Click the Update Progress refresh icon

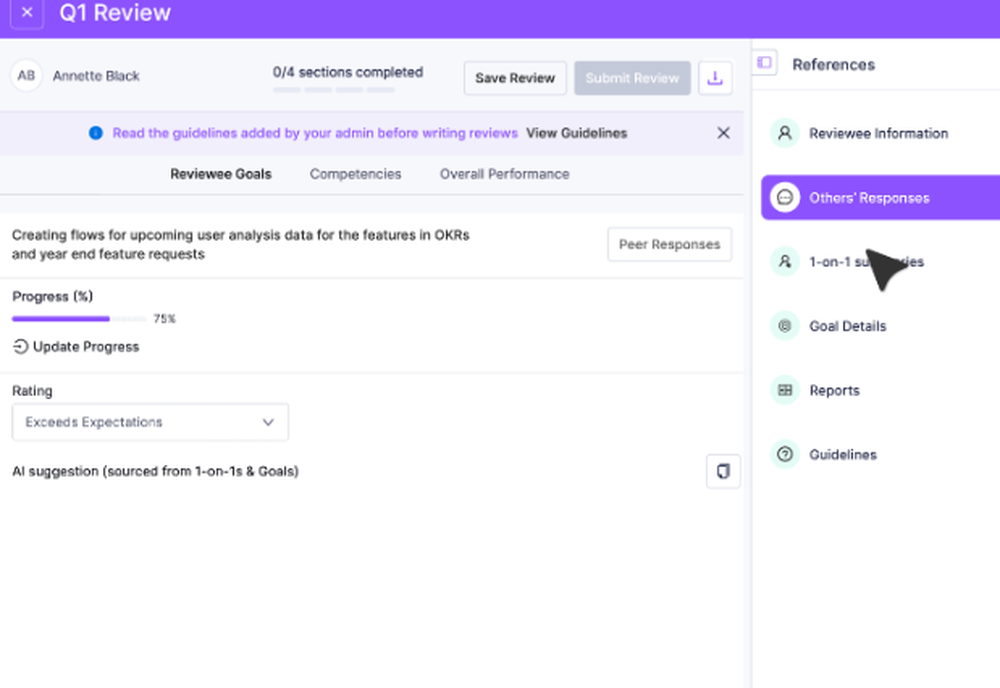(19, 347)
